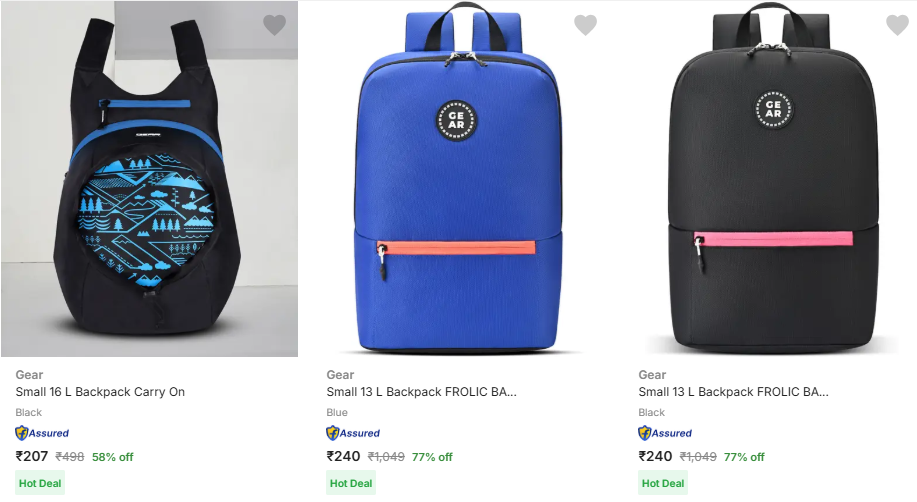The image size is (917, 502).
Task: Click Gear brand name above 16 L backpack
Action: (29, 375)
